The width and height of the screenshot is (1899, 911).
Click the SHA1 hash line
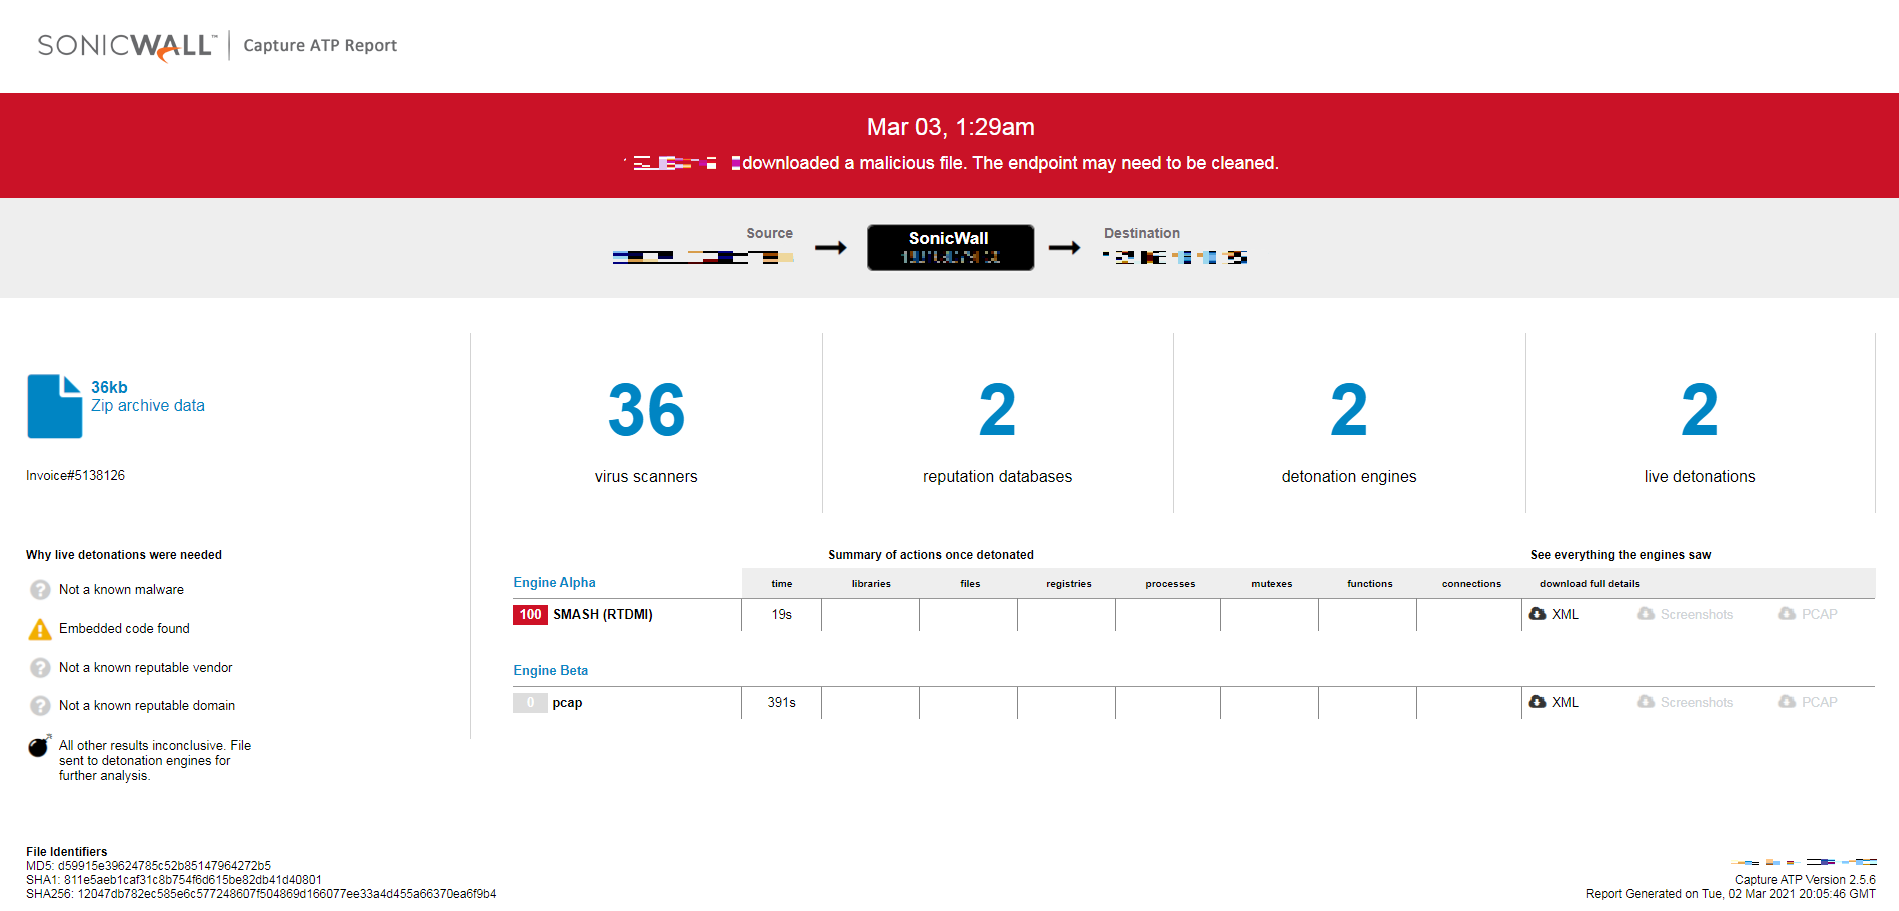174,880
